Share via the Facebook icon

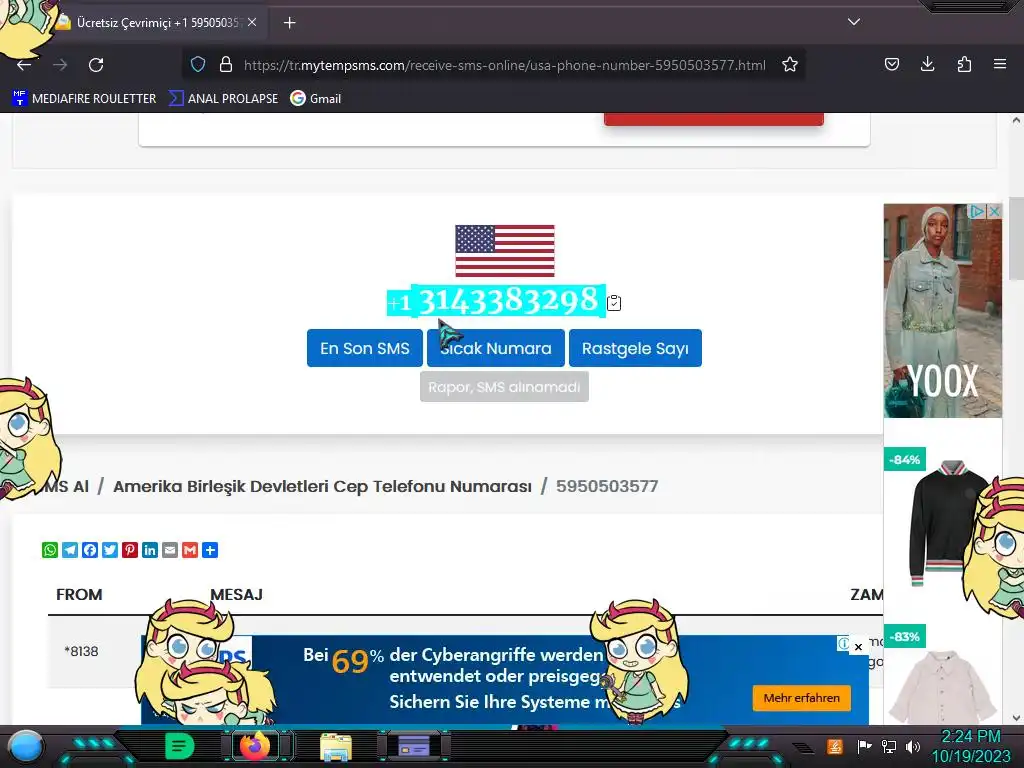coord(90,550)
